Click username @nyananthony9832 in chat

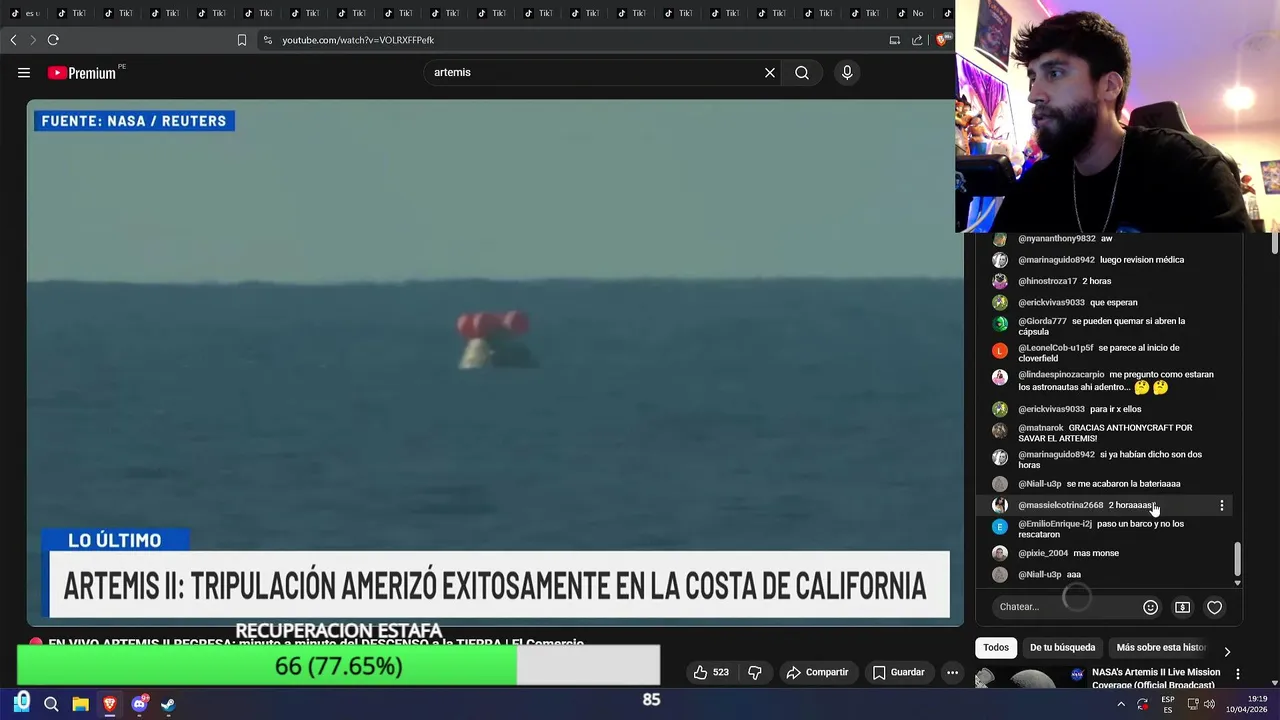click(x=1057, y=239)
